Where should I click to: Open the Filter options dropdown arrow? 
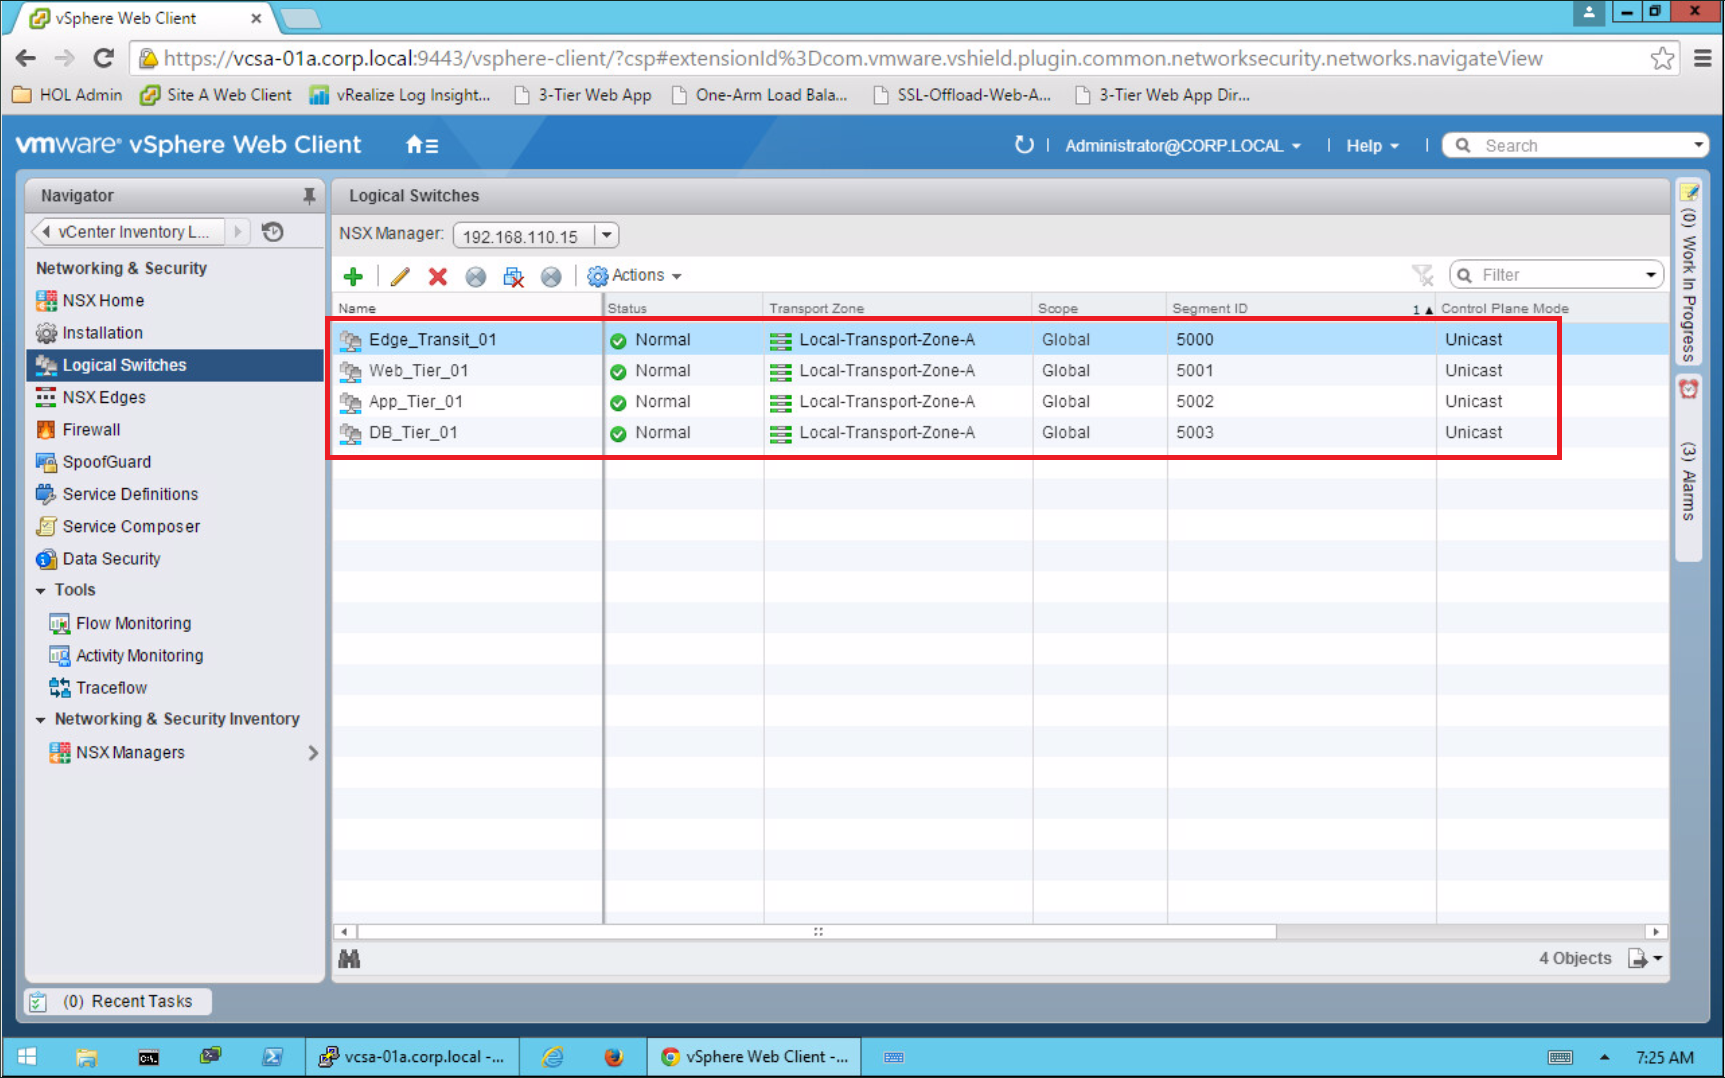click(x=1651, y=275)
